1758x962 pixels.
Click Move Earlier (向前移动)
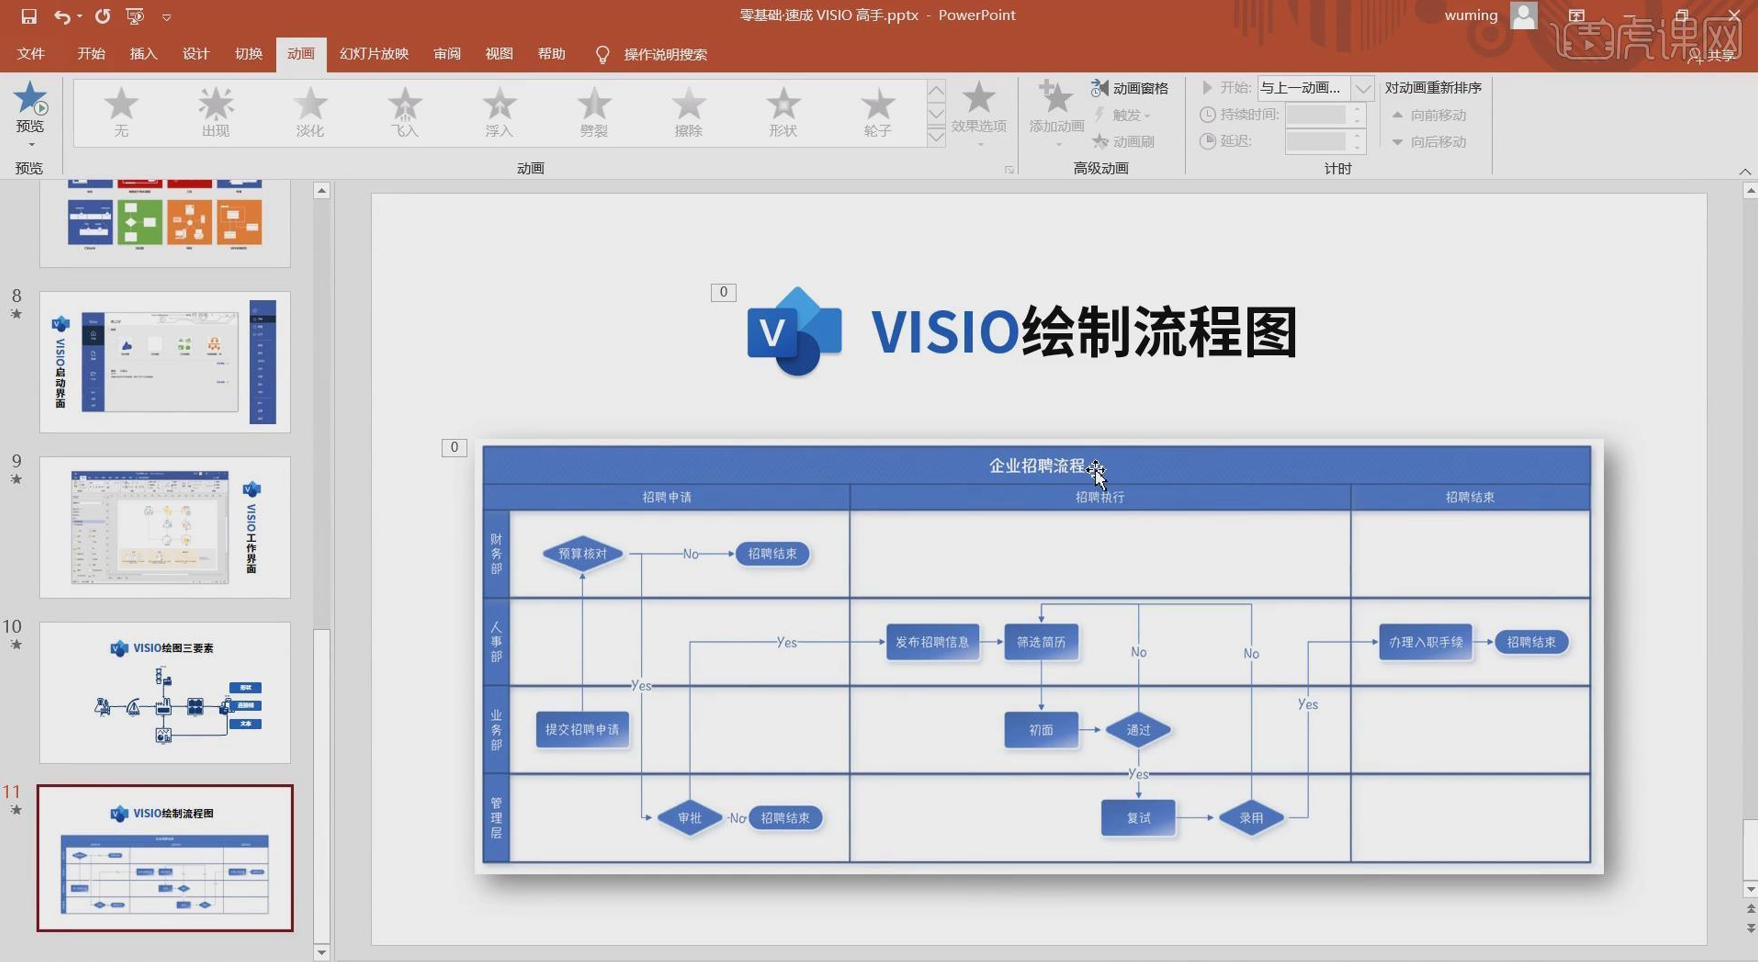tap(1430, 115)
